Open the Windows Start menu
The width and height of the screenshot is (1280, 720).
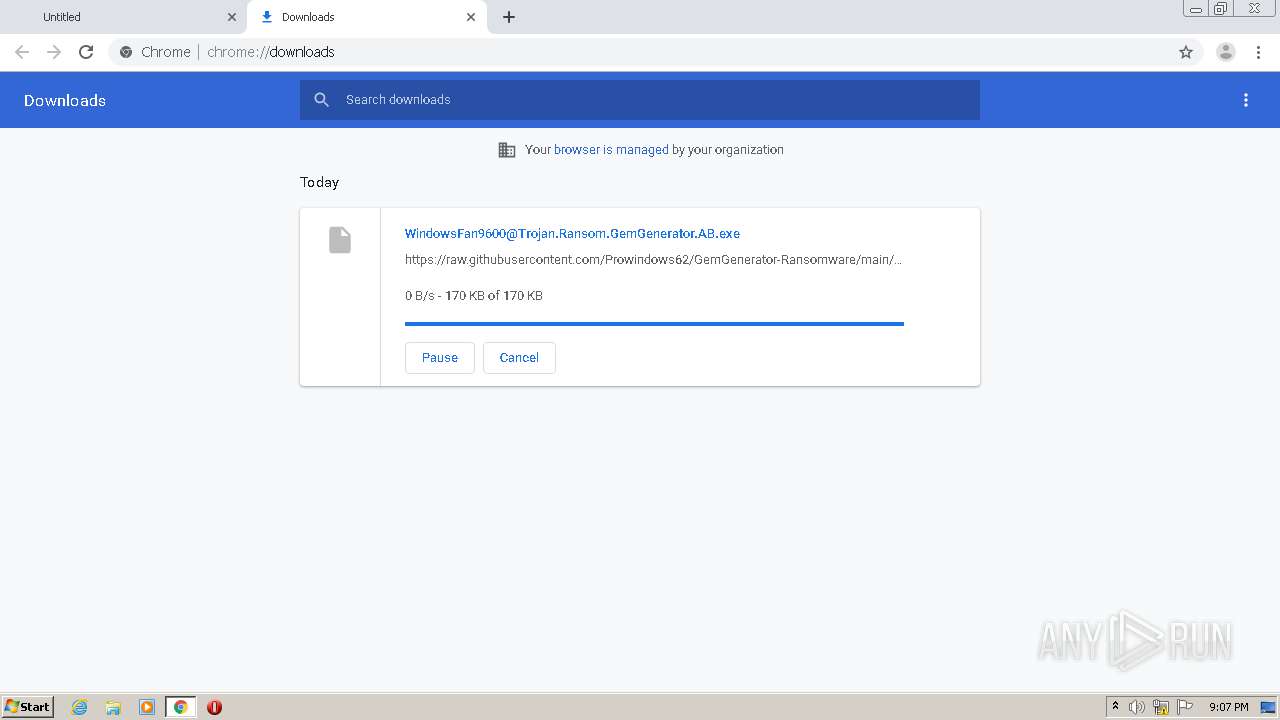click(28, 707)
